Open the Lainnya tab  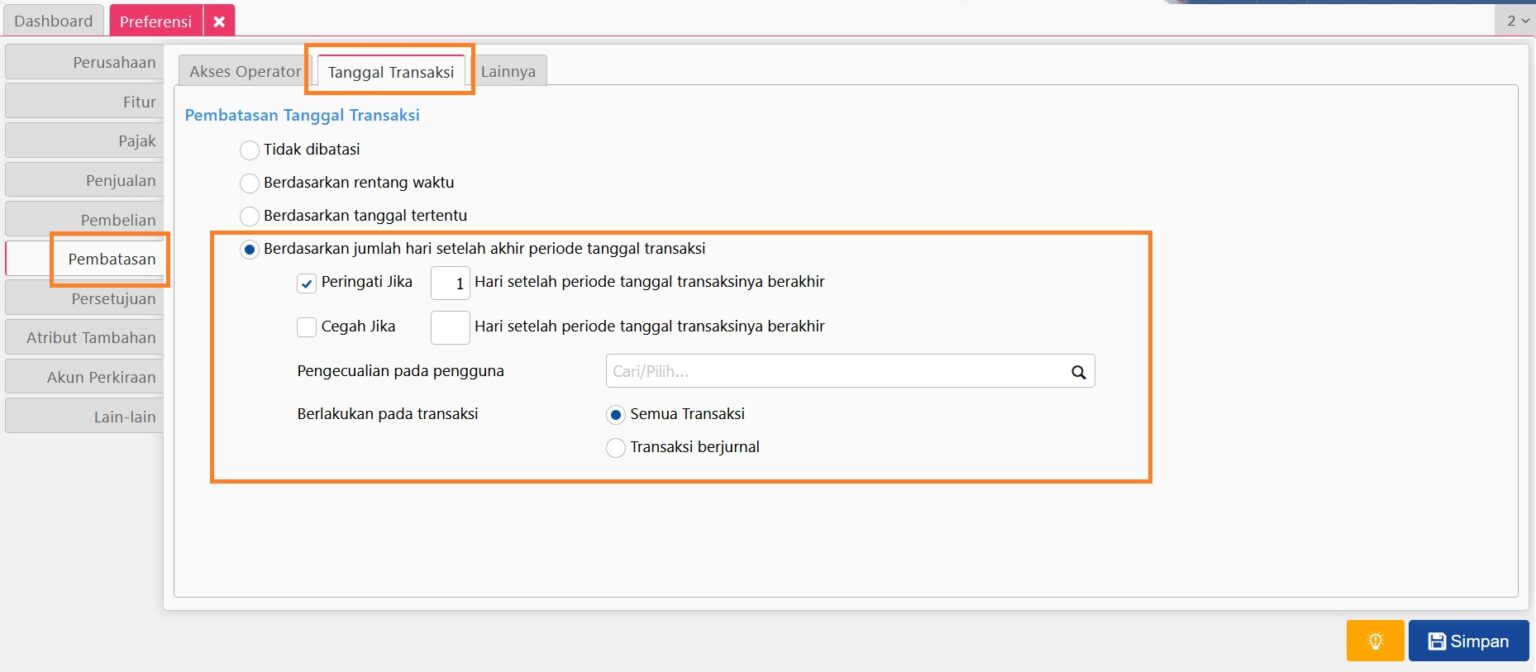[509, 71]
